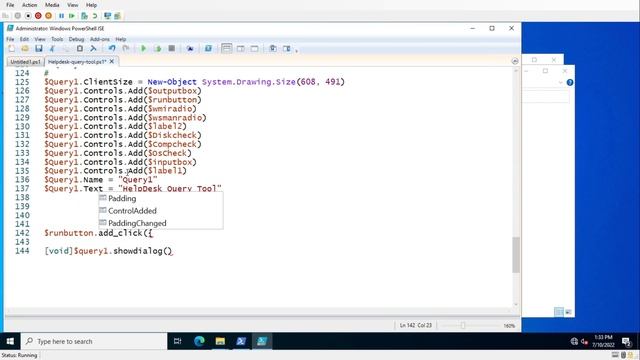The width and height of the screenshot is (640, 360).
Task: Click the Paste clipboard icon
Action: 80,49
